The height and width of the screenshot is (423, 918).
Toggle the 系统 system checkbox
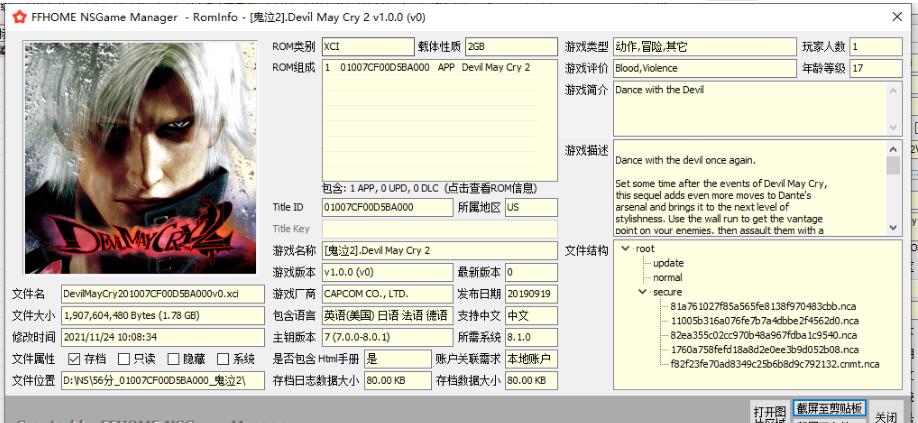pos(223,359)
